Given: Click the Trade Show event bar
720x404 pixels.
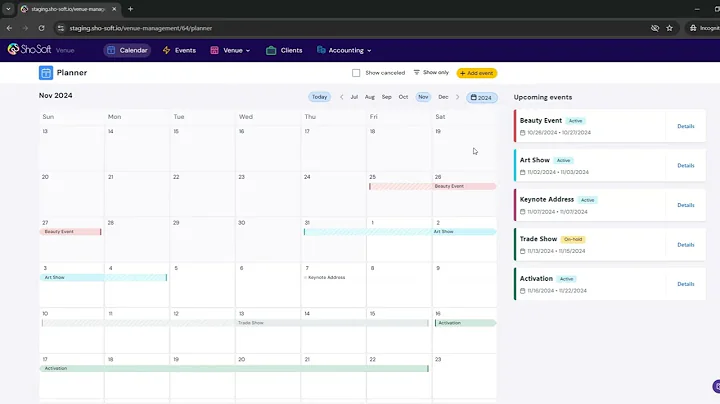Looking at the screenshot, I should click(235, 323).
